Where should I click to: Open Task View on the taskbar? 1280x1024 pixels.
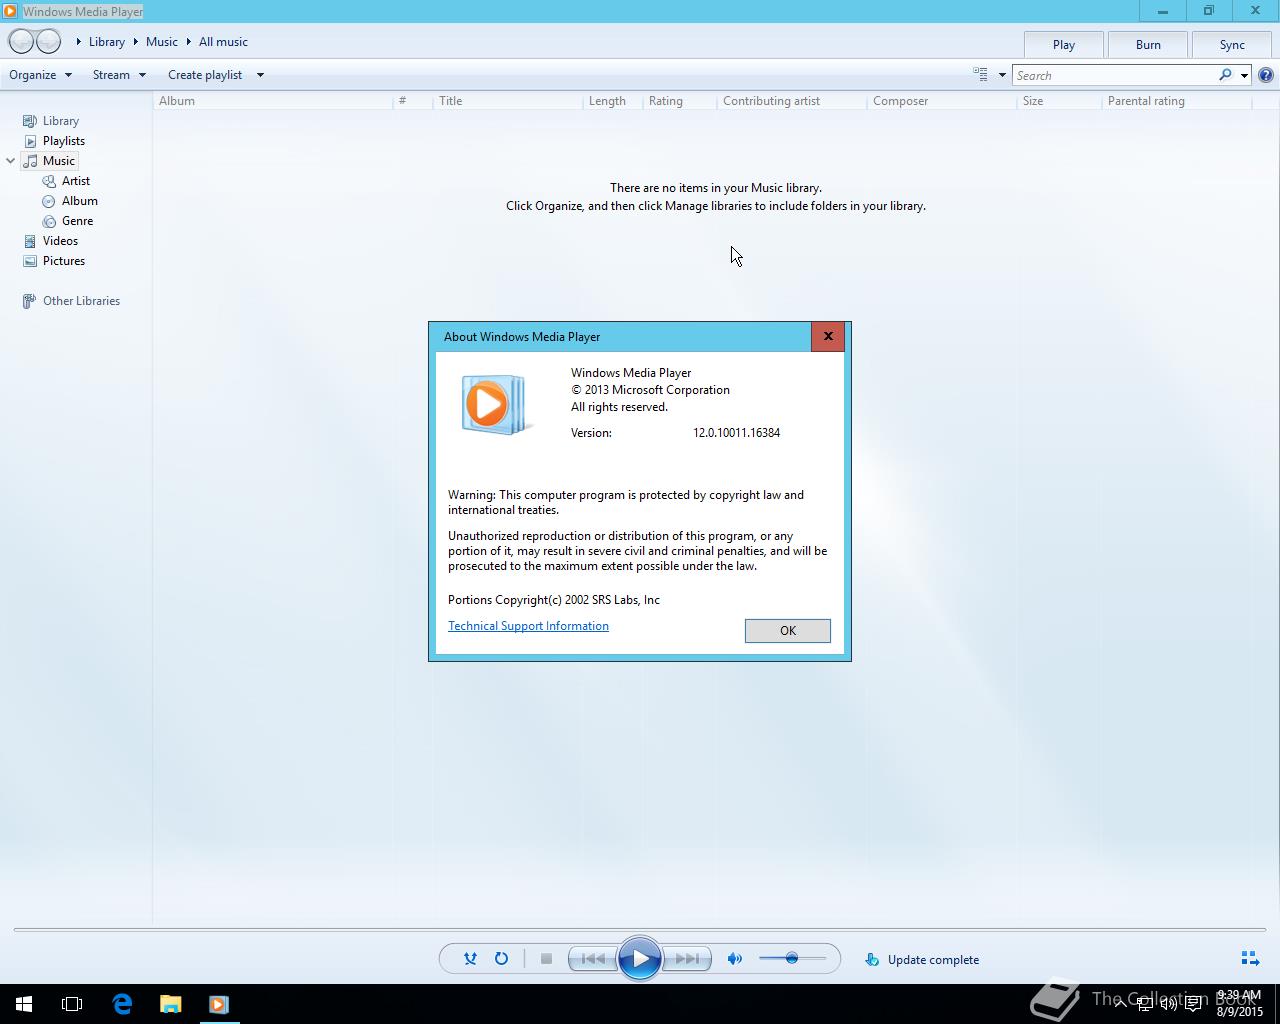click(x=72, y=1004)
